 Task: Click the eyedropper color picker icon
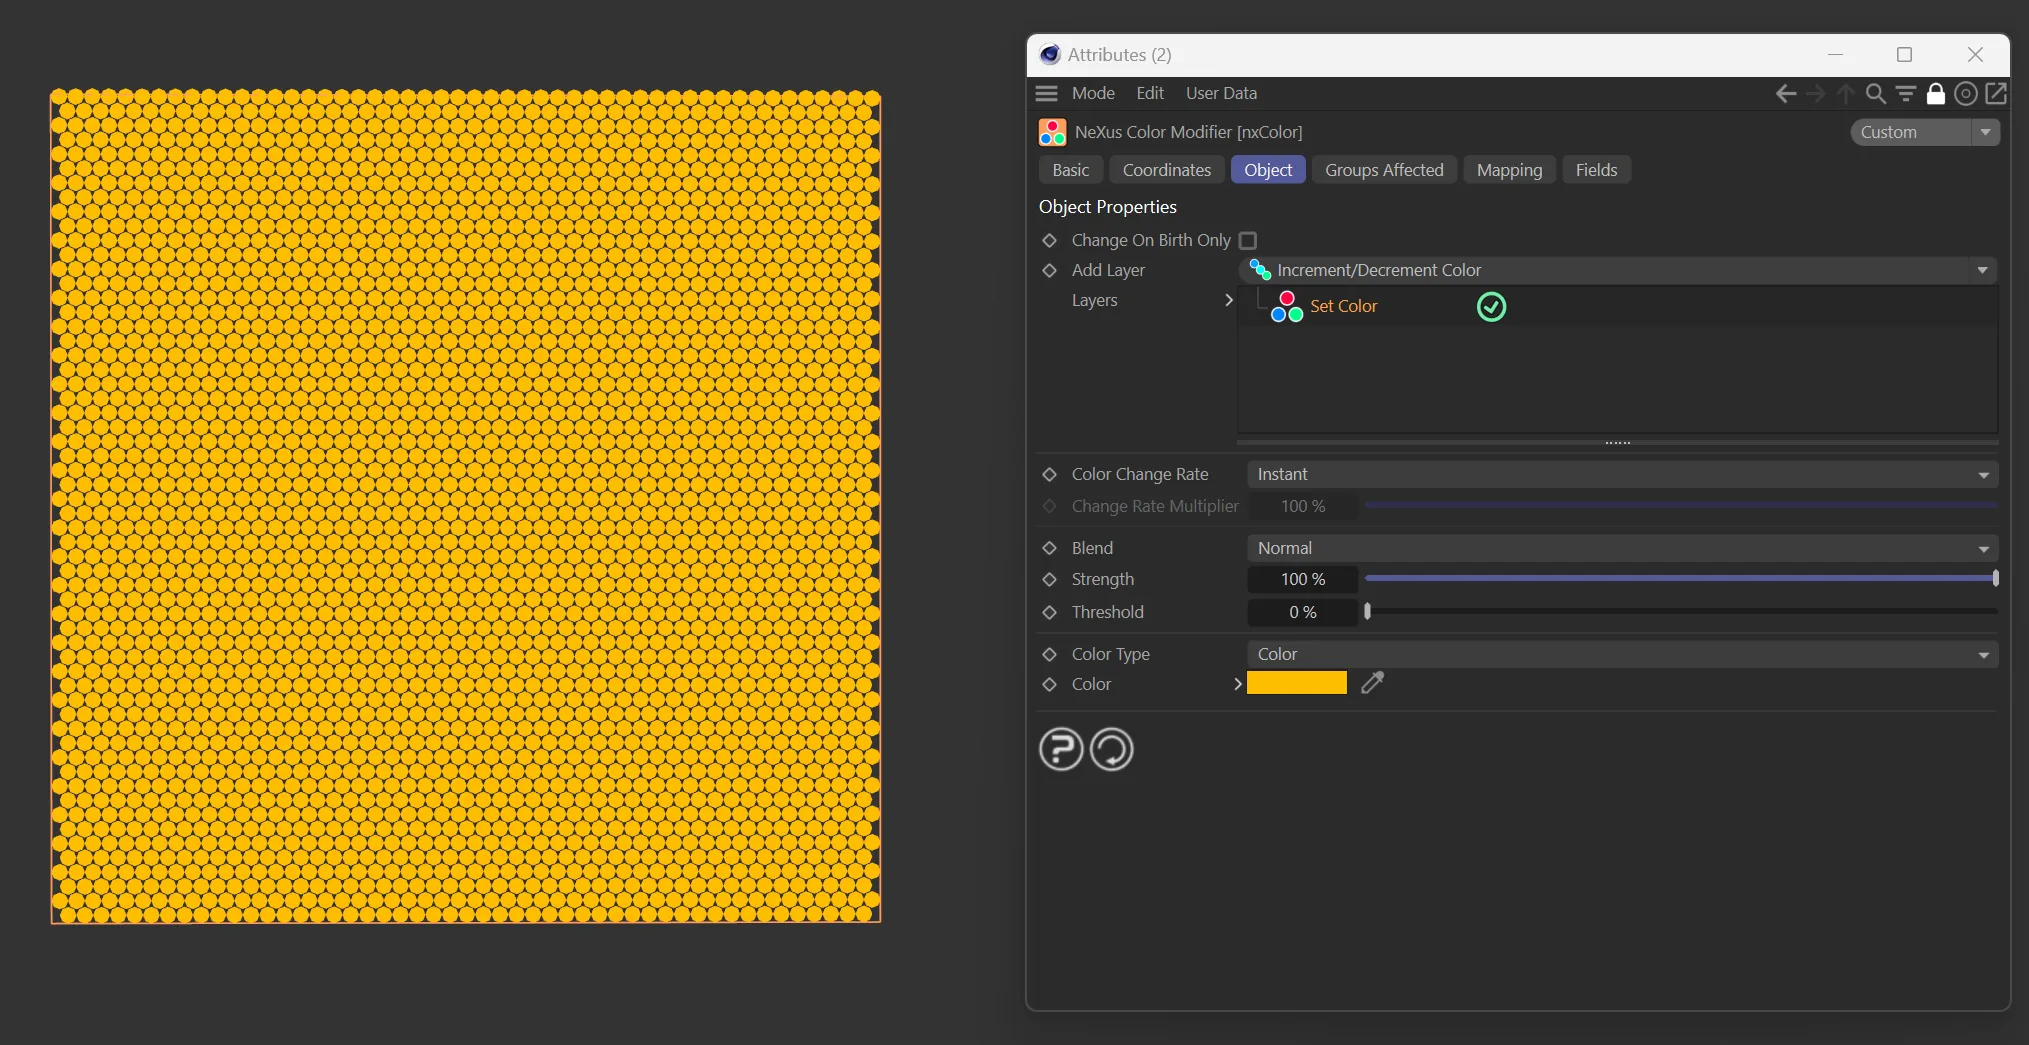1372,683
